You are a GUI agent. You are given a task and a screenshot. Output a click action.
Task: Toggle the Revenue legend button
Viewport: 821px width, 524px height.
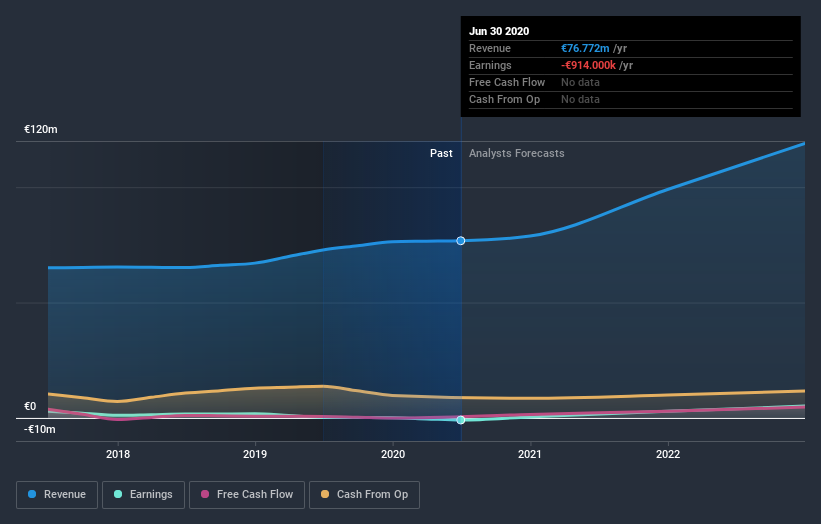[57, 495]
